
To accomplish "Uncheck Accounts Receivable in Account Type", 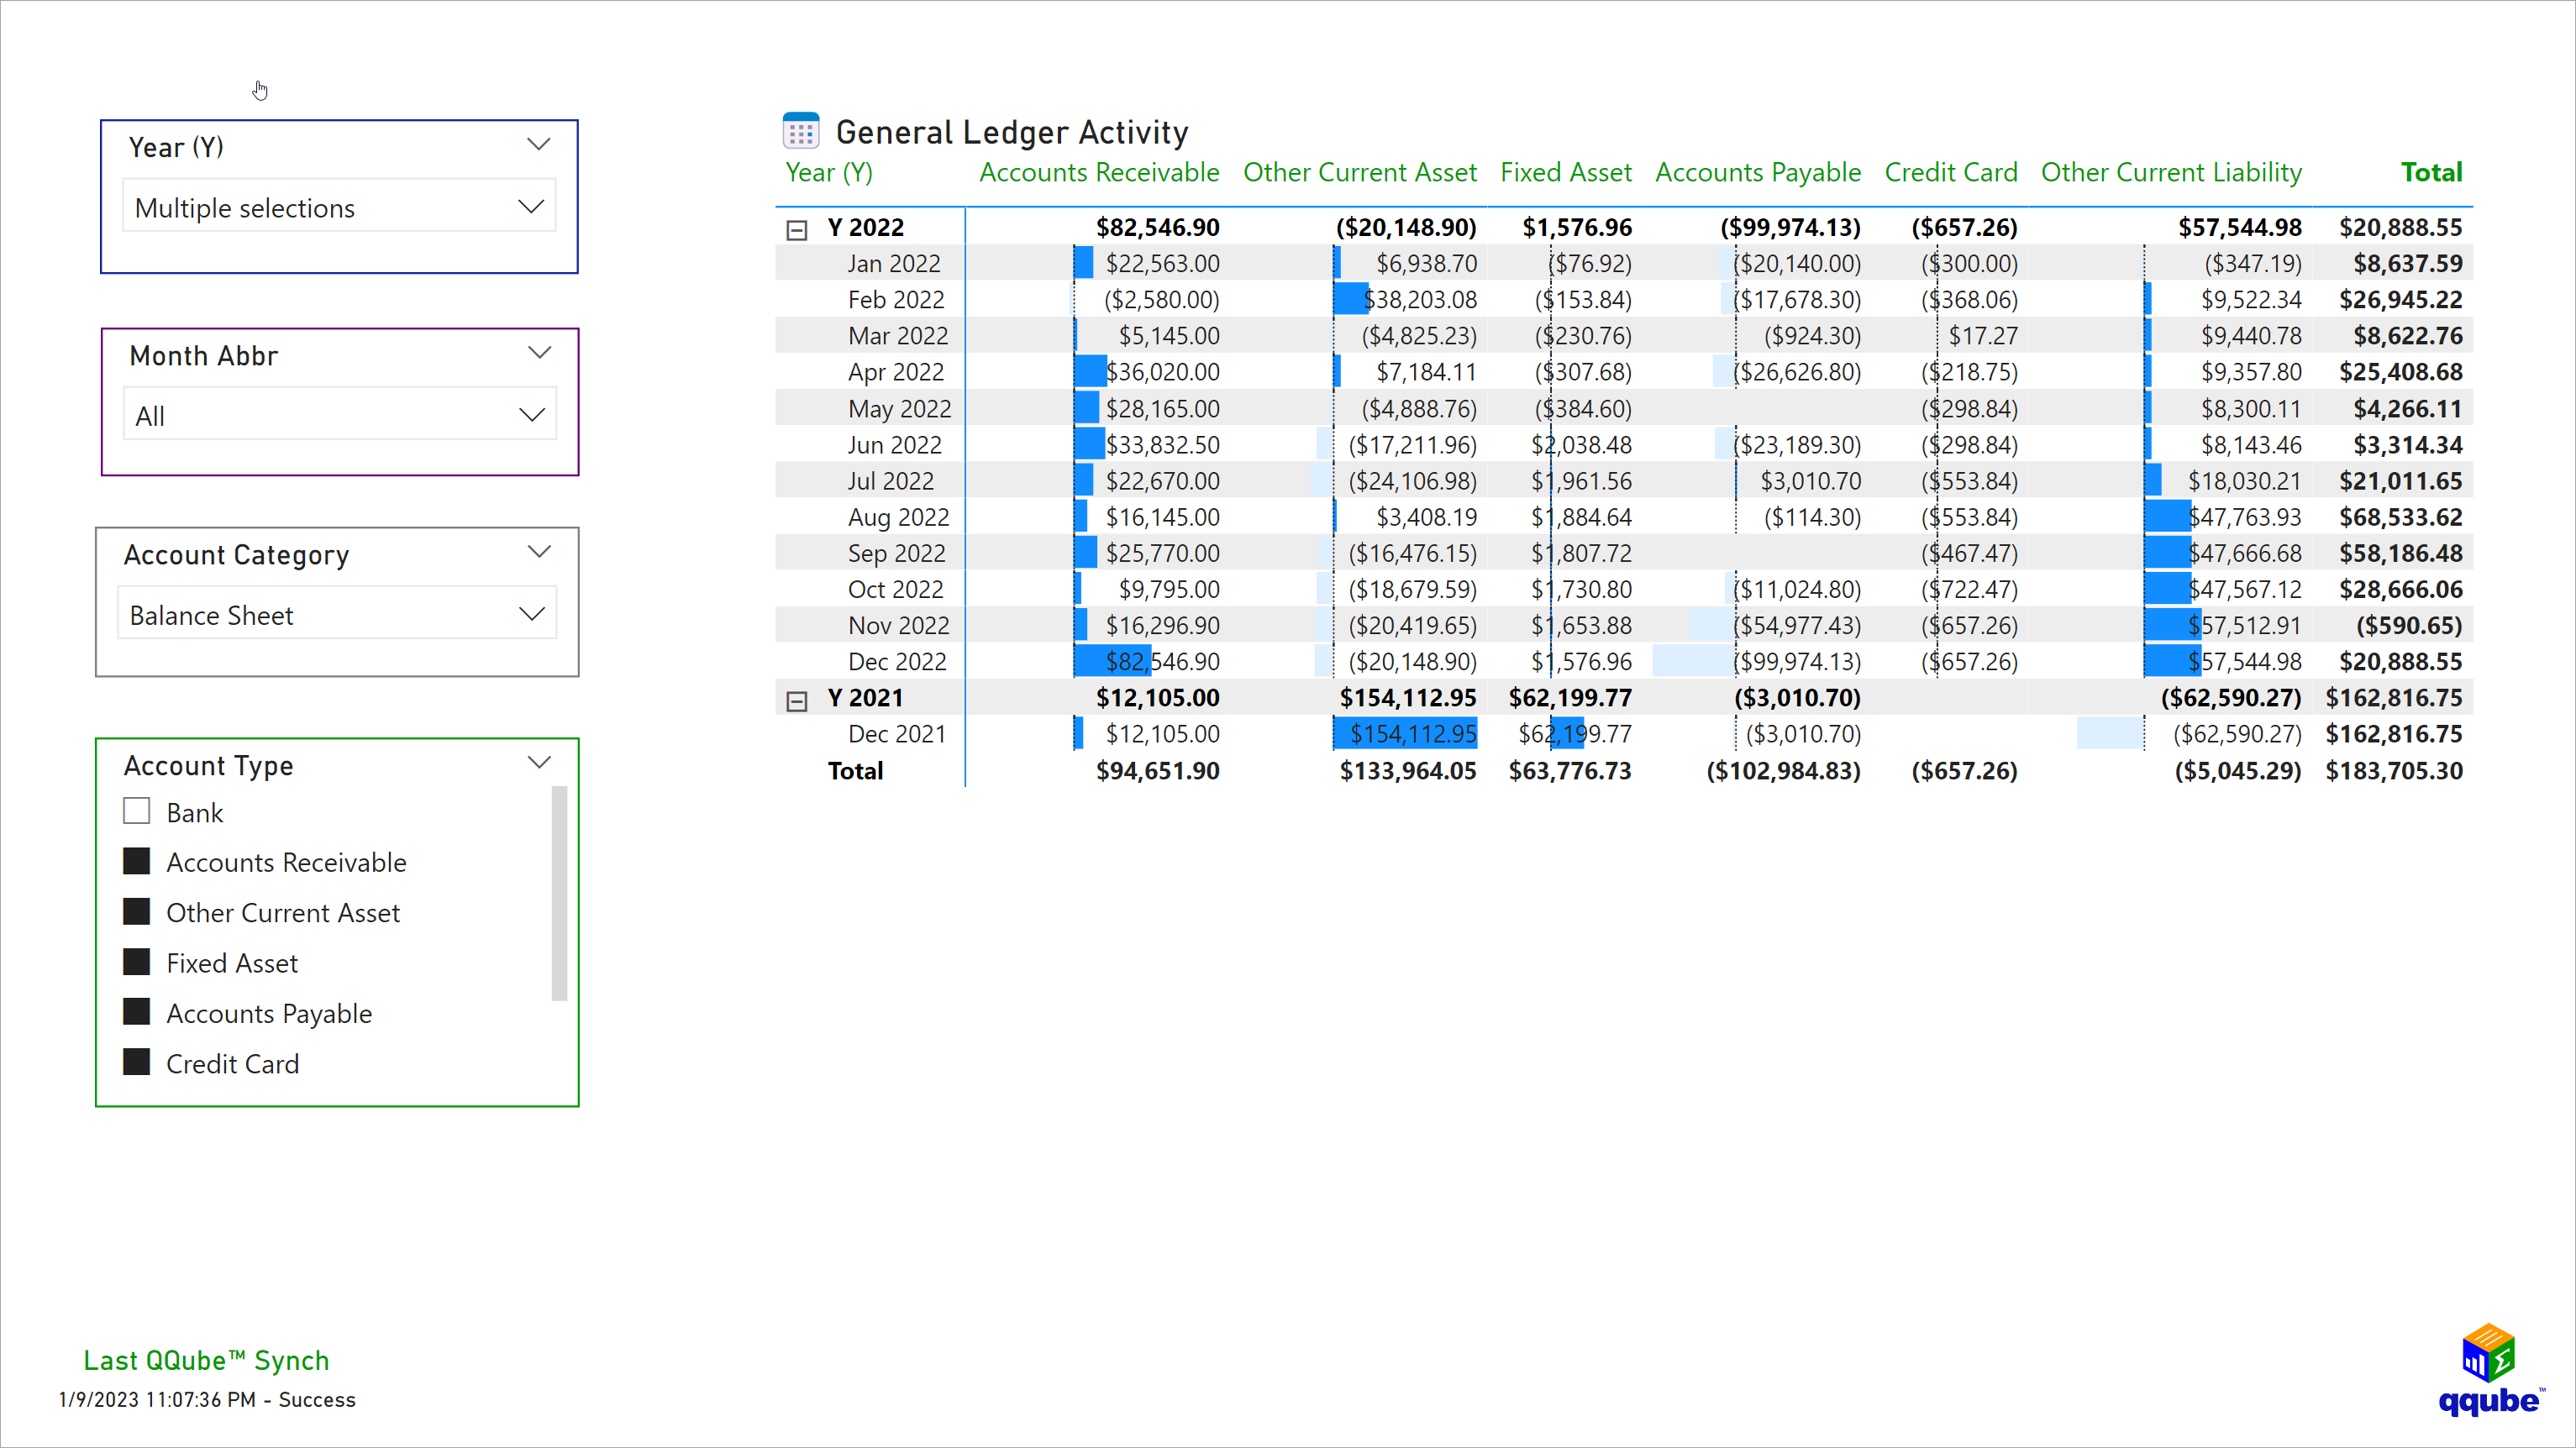I will (x=137, y=860).
